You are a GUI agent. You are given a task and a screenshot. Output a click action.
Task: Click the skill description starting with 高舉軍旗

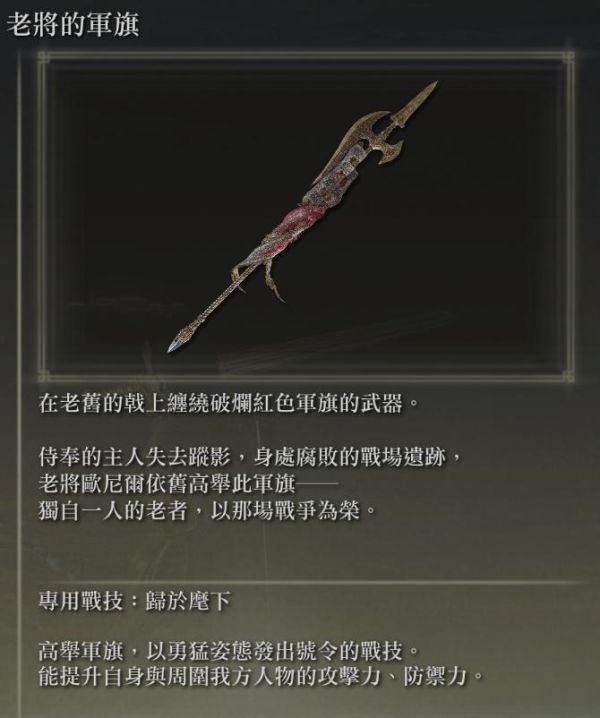click(229, 651)
